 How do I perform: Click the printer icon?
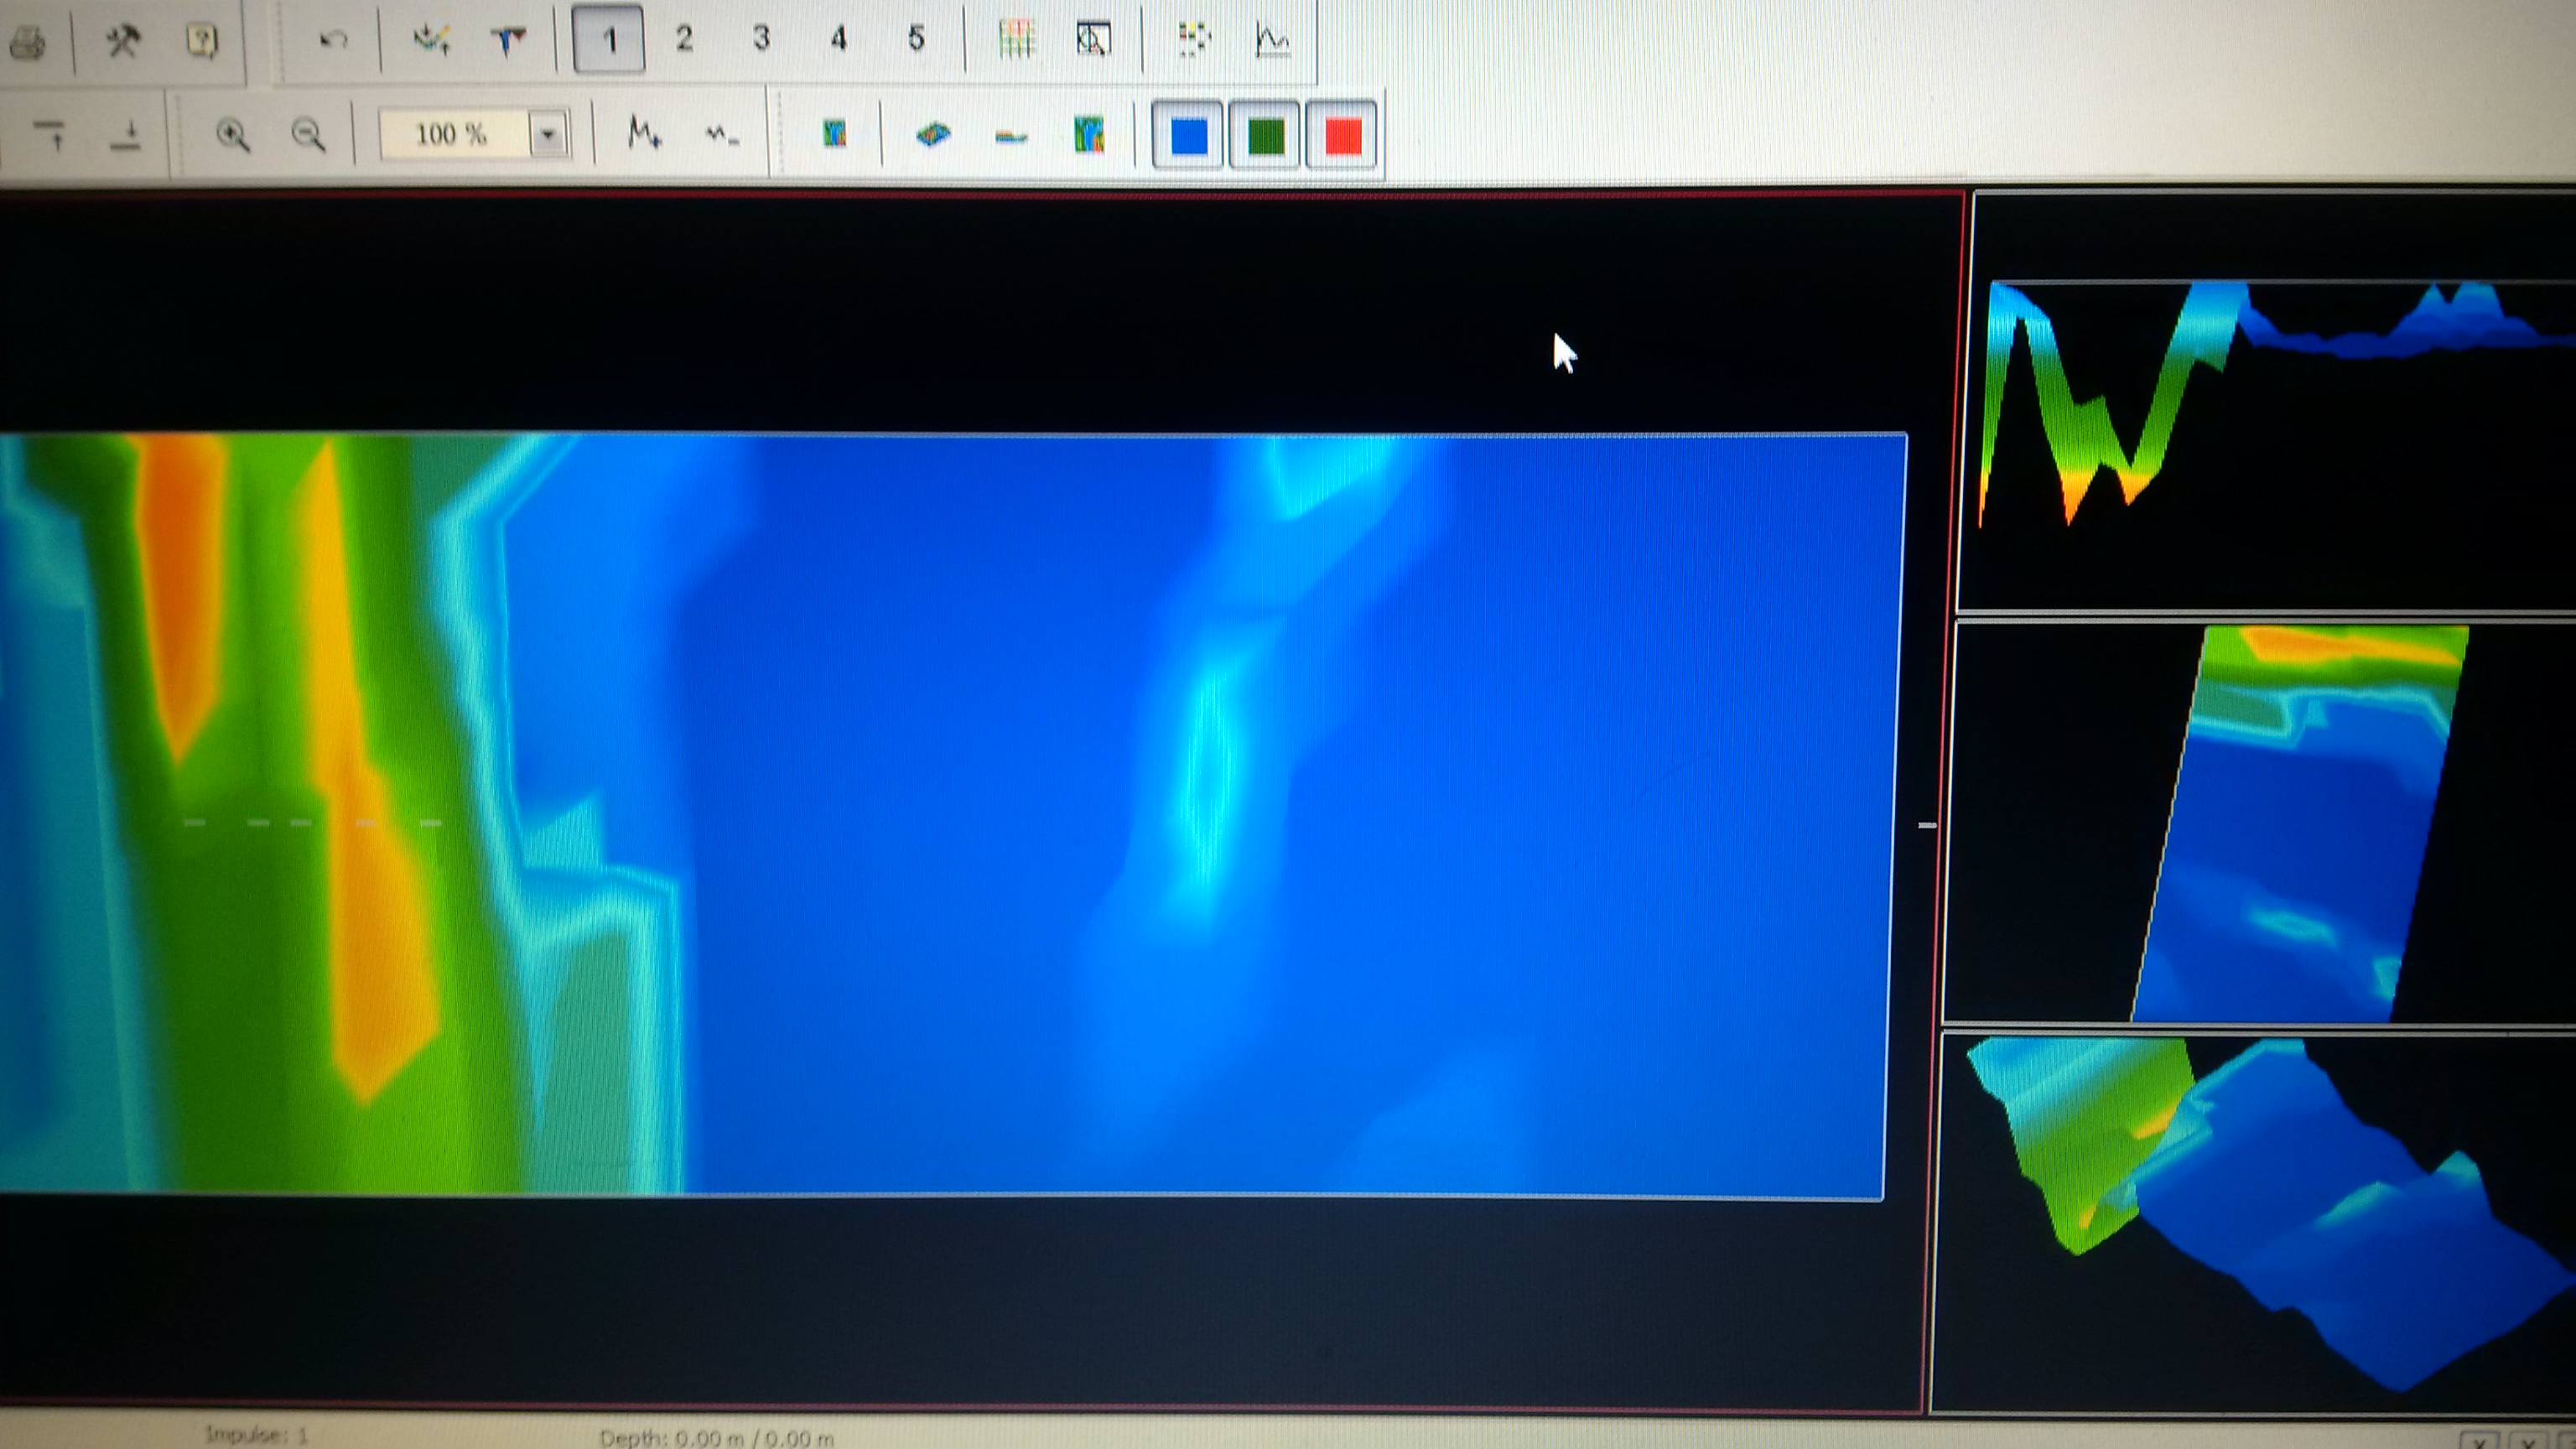coord(27,43)
